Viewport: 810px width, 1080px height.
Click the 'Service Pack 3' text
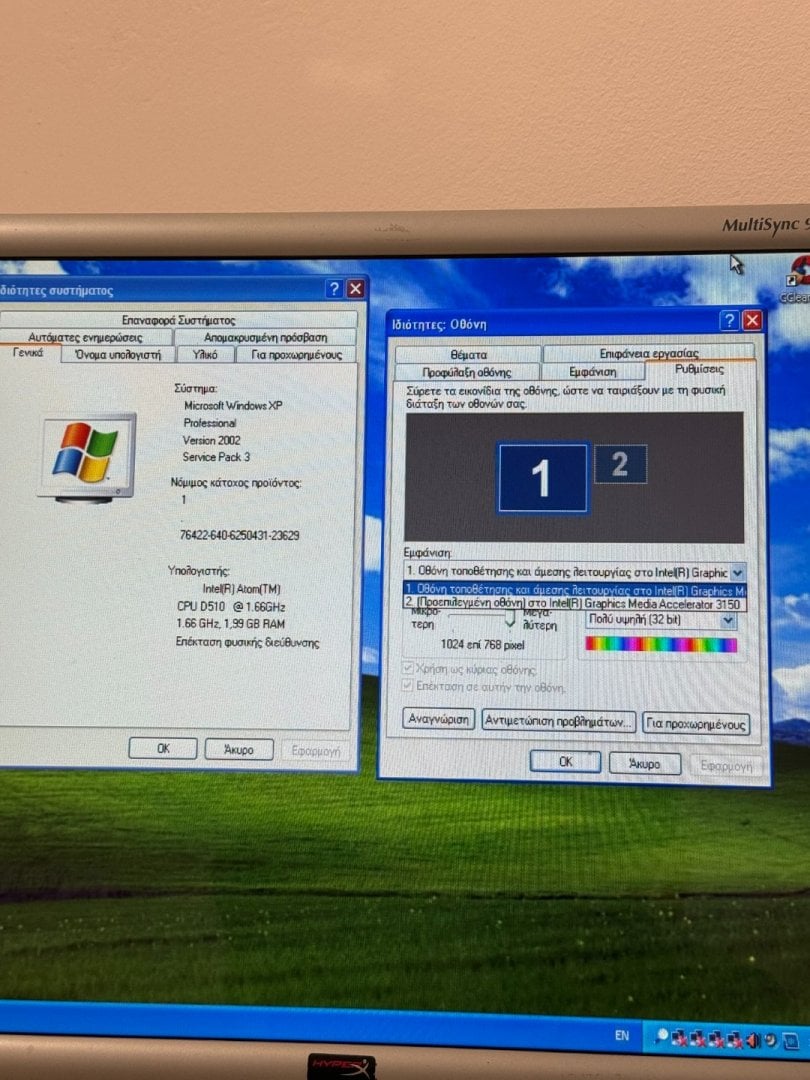[216, 457]
